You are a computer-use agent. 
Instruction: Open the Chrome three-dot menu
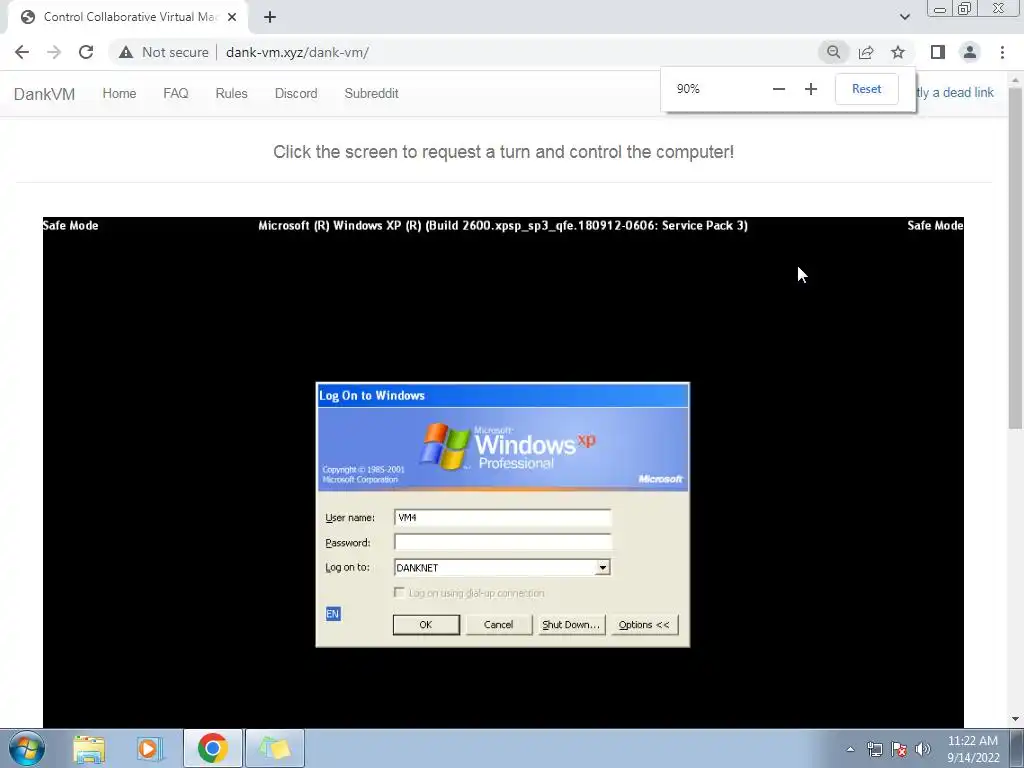pyautogui.click(x=1002, y=52)
